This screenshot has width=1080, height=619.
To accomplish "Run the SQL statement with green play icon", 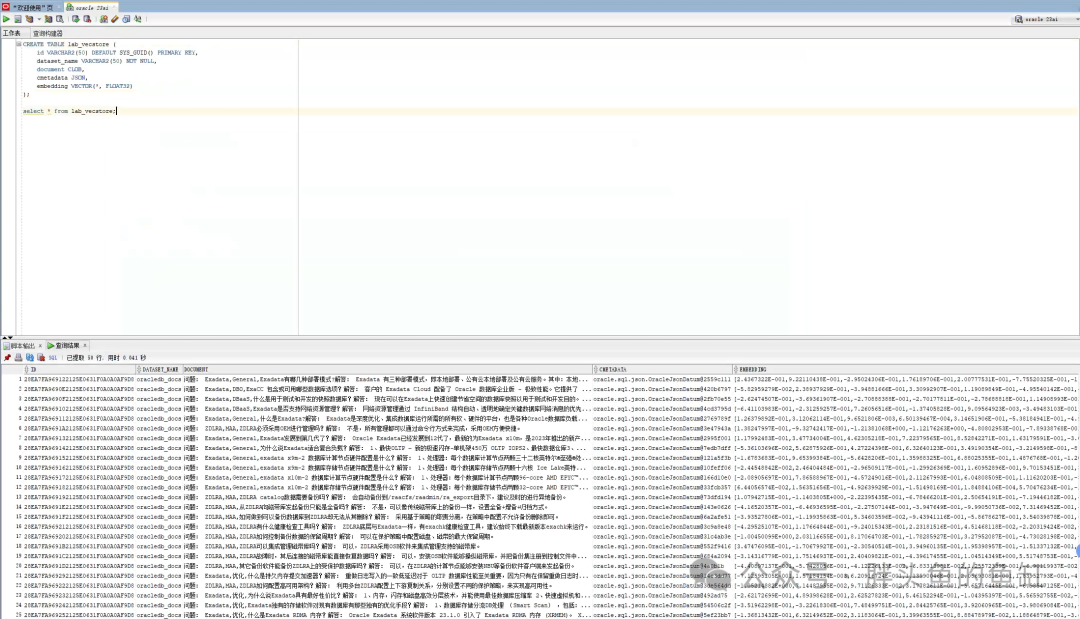I will (6, 19).
